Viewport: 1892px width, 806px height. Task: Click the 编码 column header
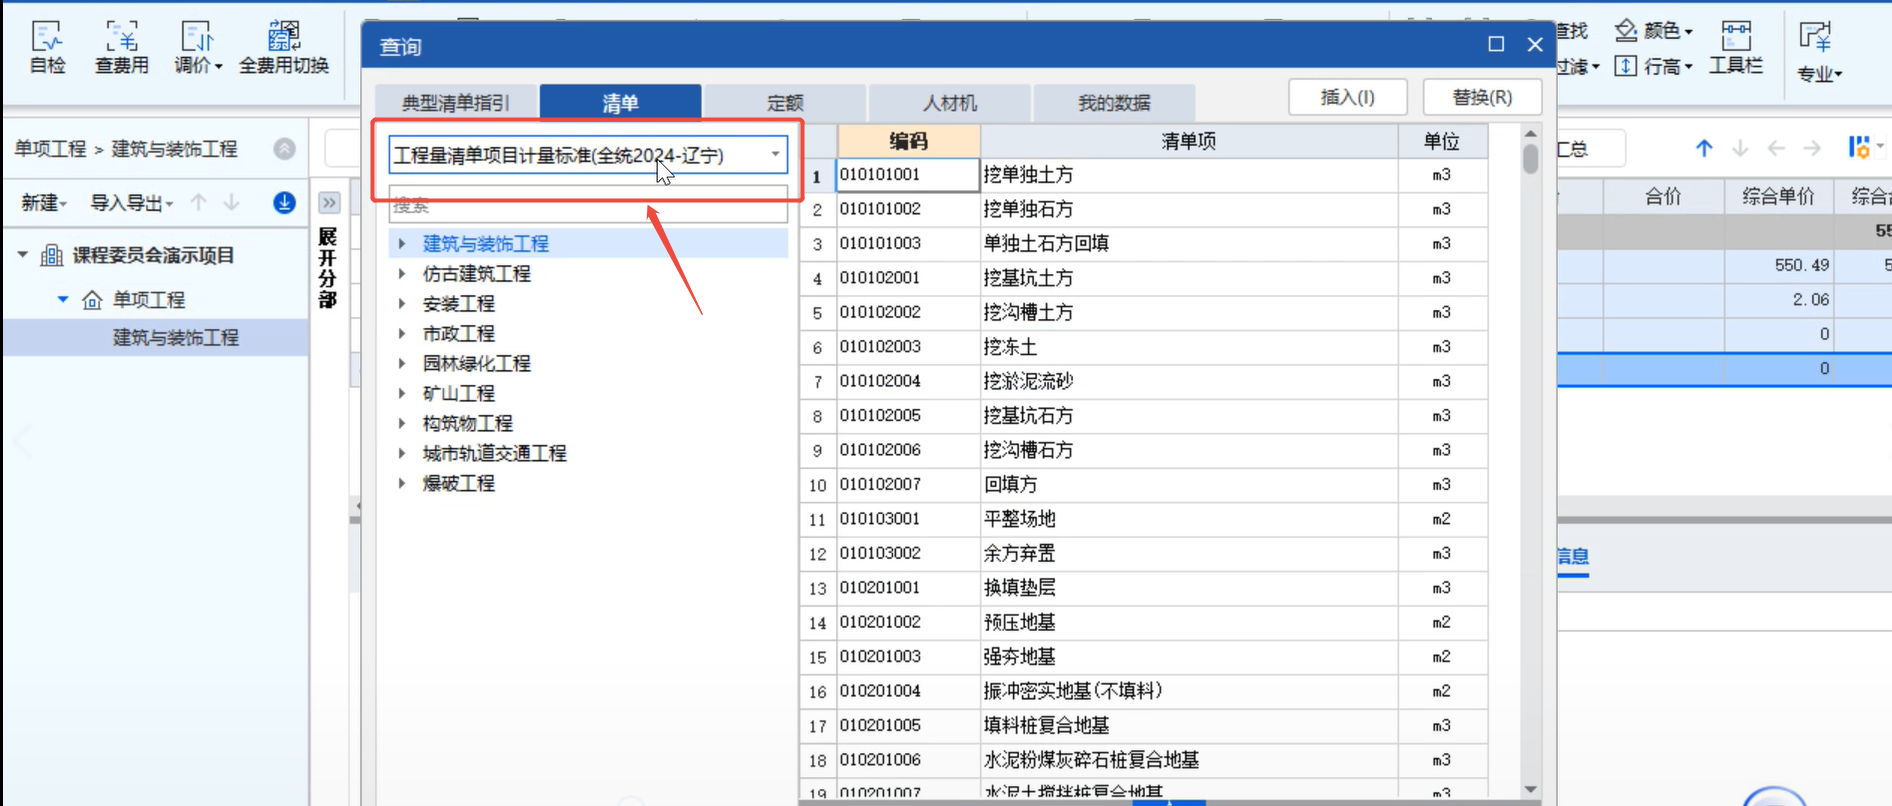click(x=908, y=141)
